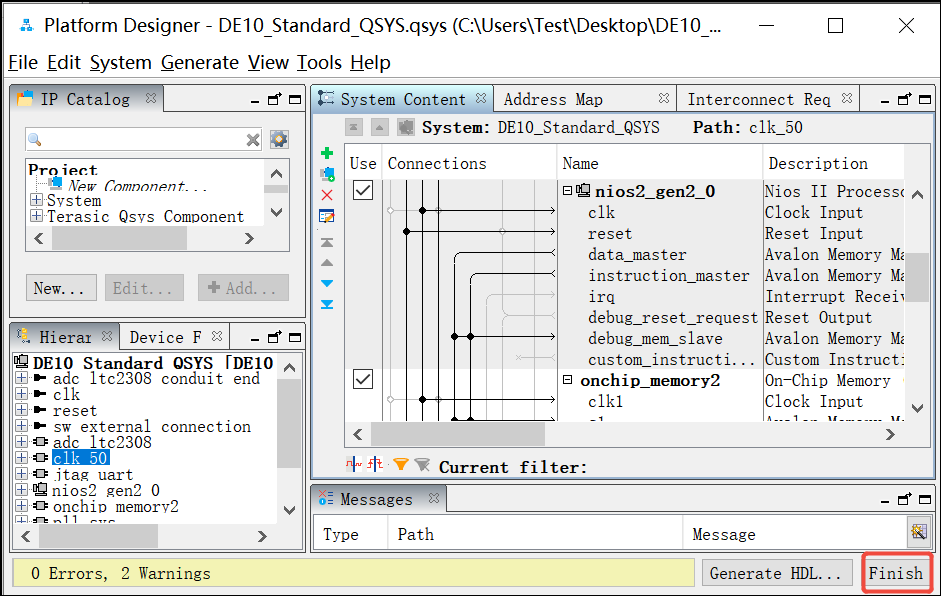
Task: Expand the sw_external_connection hierarchy node
Action: (22, 426)
